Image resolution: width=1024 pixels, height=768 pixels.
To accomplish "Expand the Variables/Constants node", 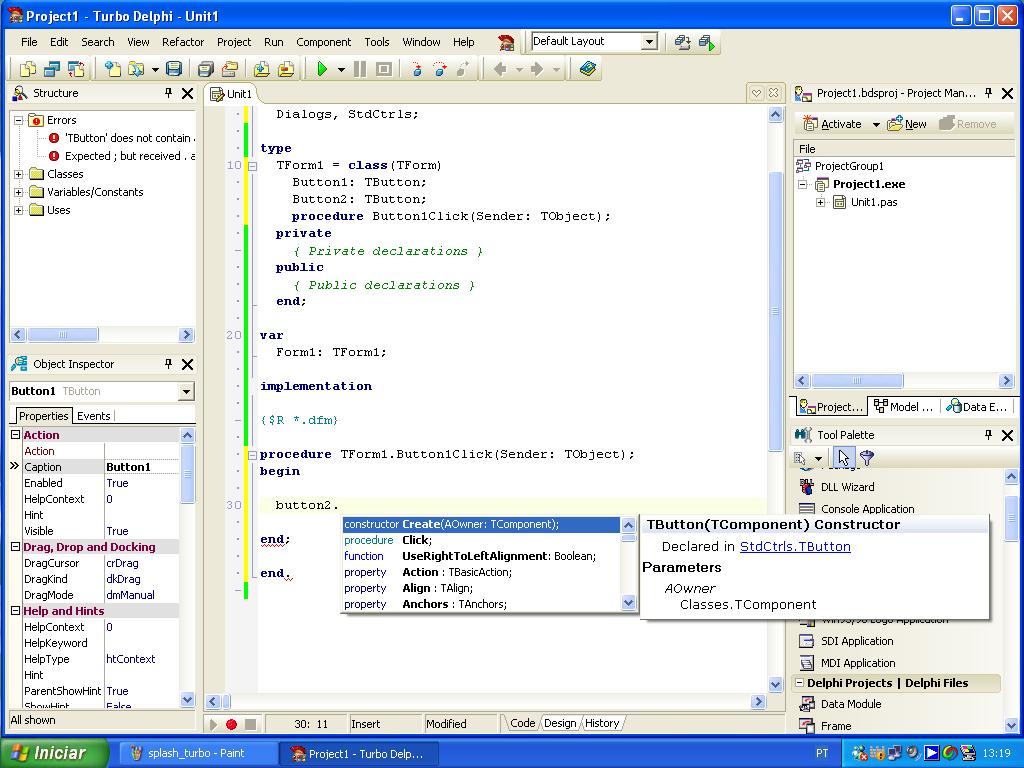I will [19, 192].
